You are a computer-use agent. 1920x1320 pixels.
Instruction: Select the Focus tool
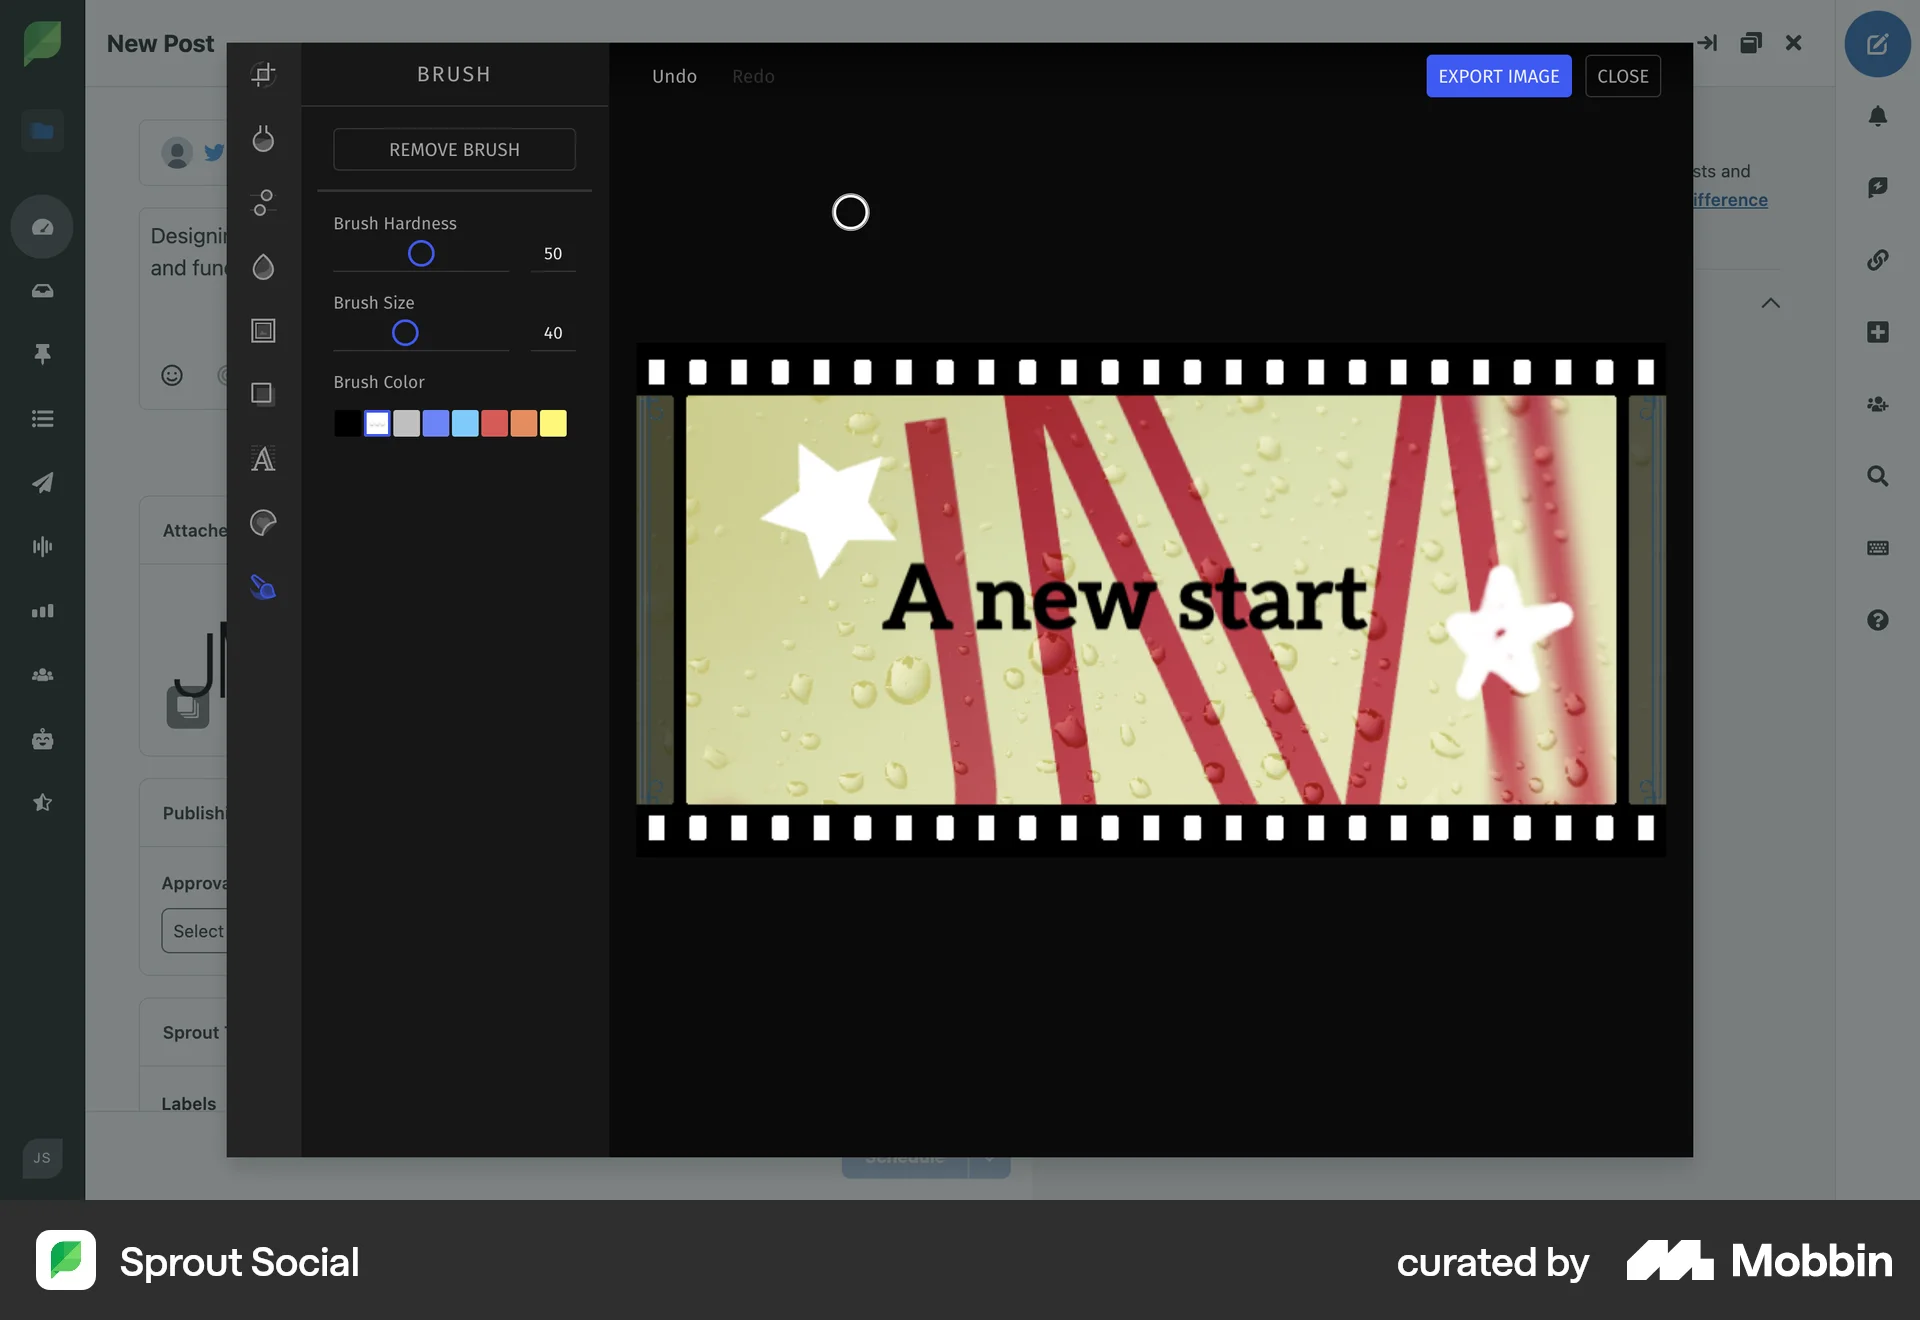point(263,266)
